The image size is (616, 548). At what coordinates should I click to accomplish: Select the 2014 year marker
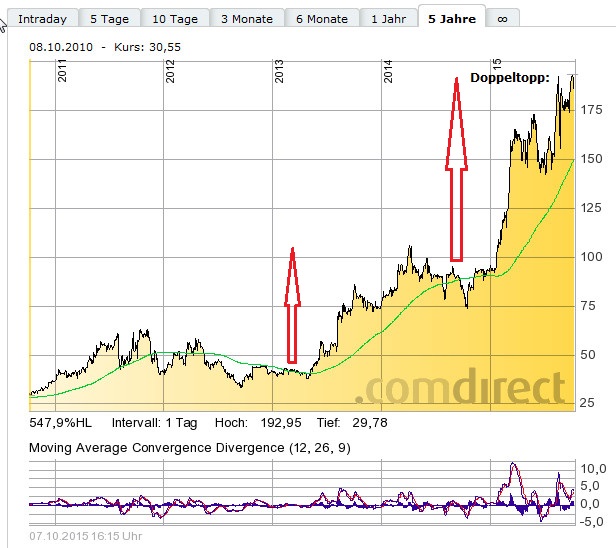[387, 70]
